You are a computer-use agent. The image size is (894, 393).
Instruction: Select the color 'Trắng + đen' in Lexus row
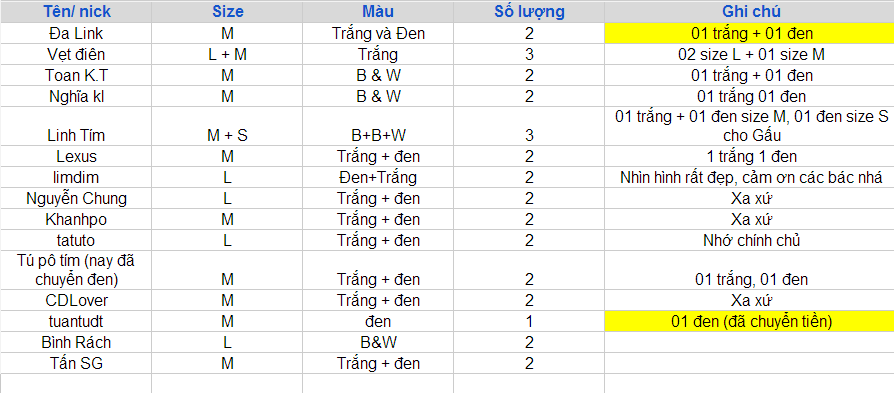tap(378, 156)
